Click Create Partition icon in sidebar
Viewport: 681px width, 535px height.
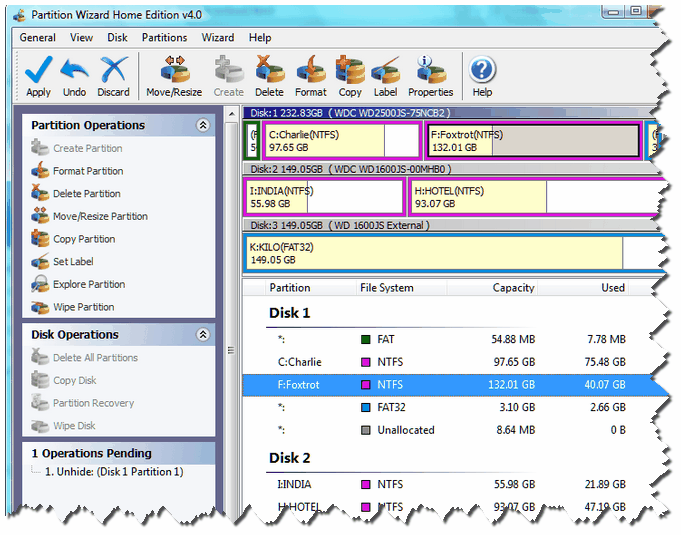tap(40, 148)
